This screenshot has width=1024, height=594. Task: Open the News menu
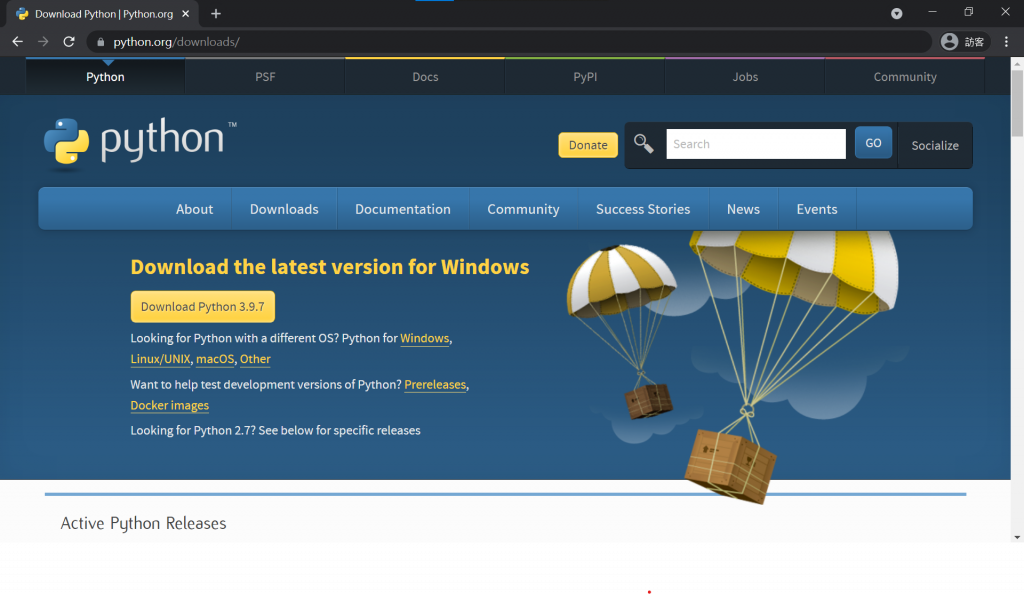[743, 209]
